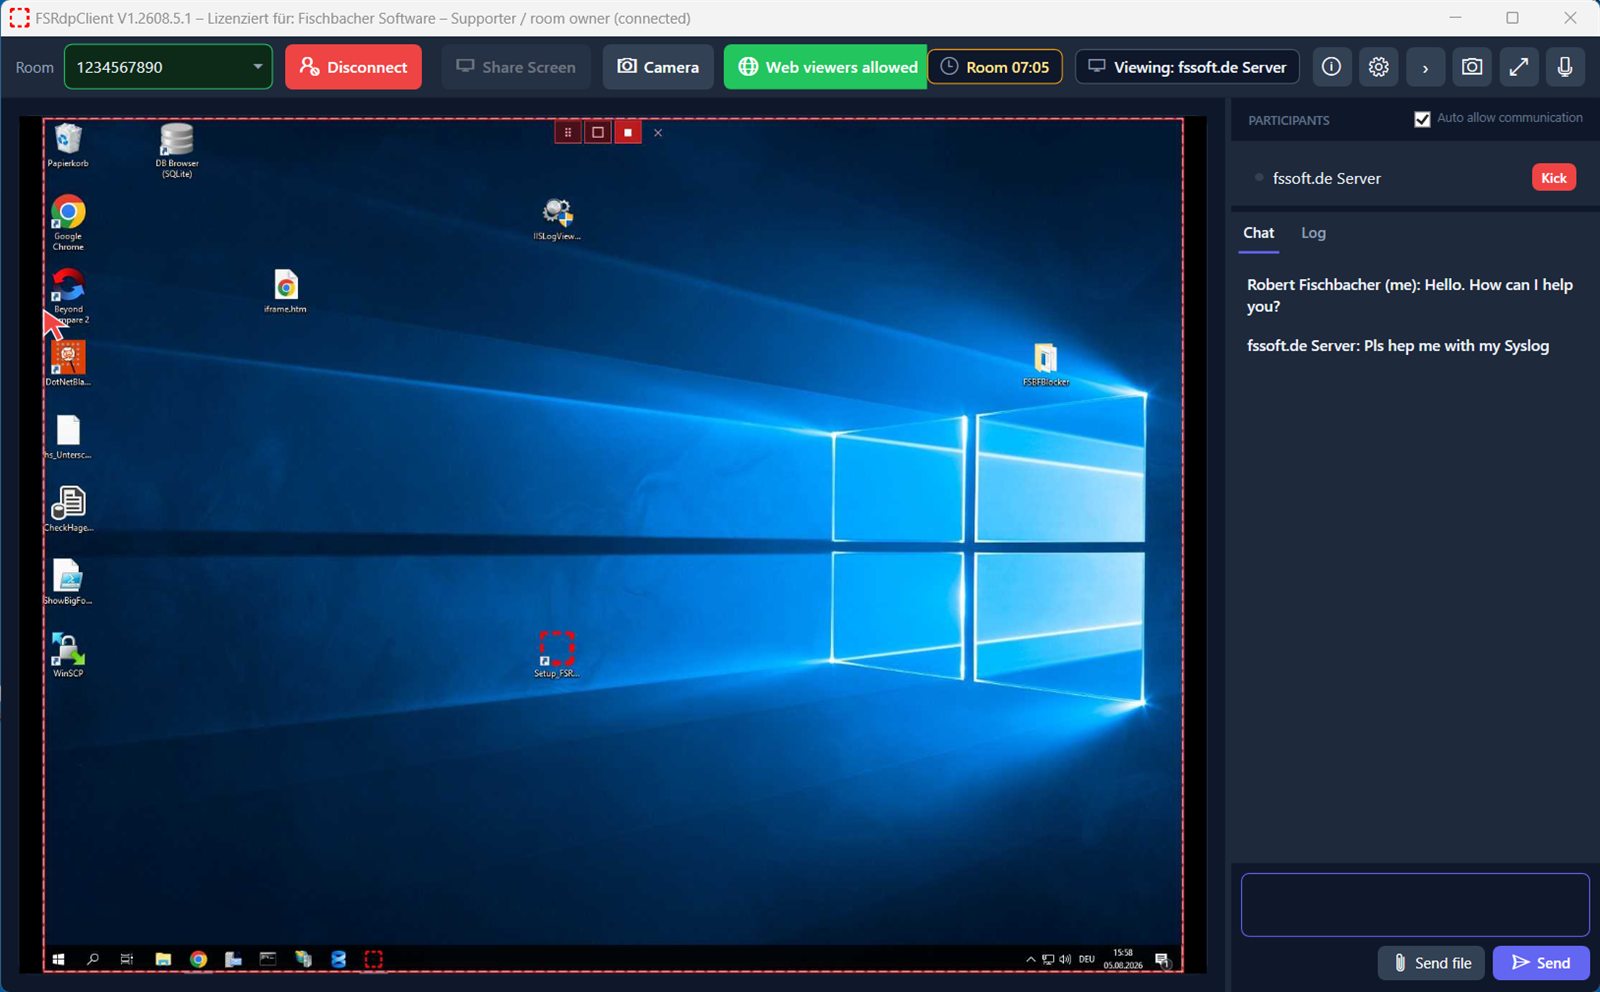This screenshot has width=1600, height=992.
Task: Open settings via the gear icon
Action: [x=1378, y=67]
